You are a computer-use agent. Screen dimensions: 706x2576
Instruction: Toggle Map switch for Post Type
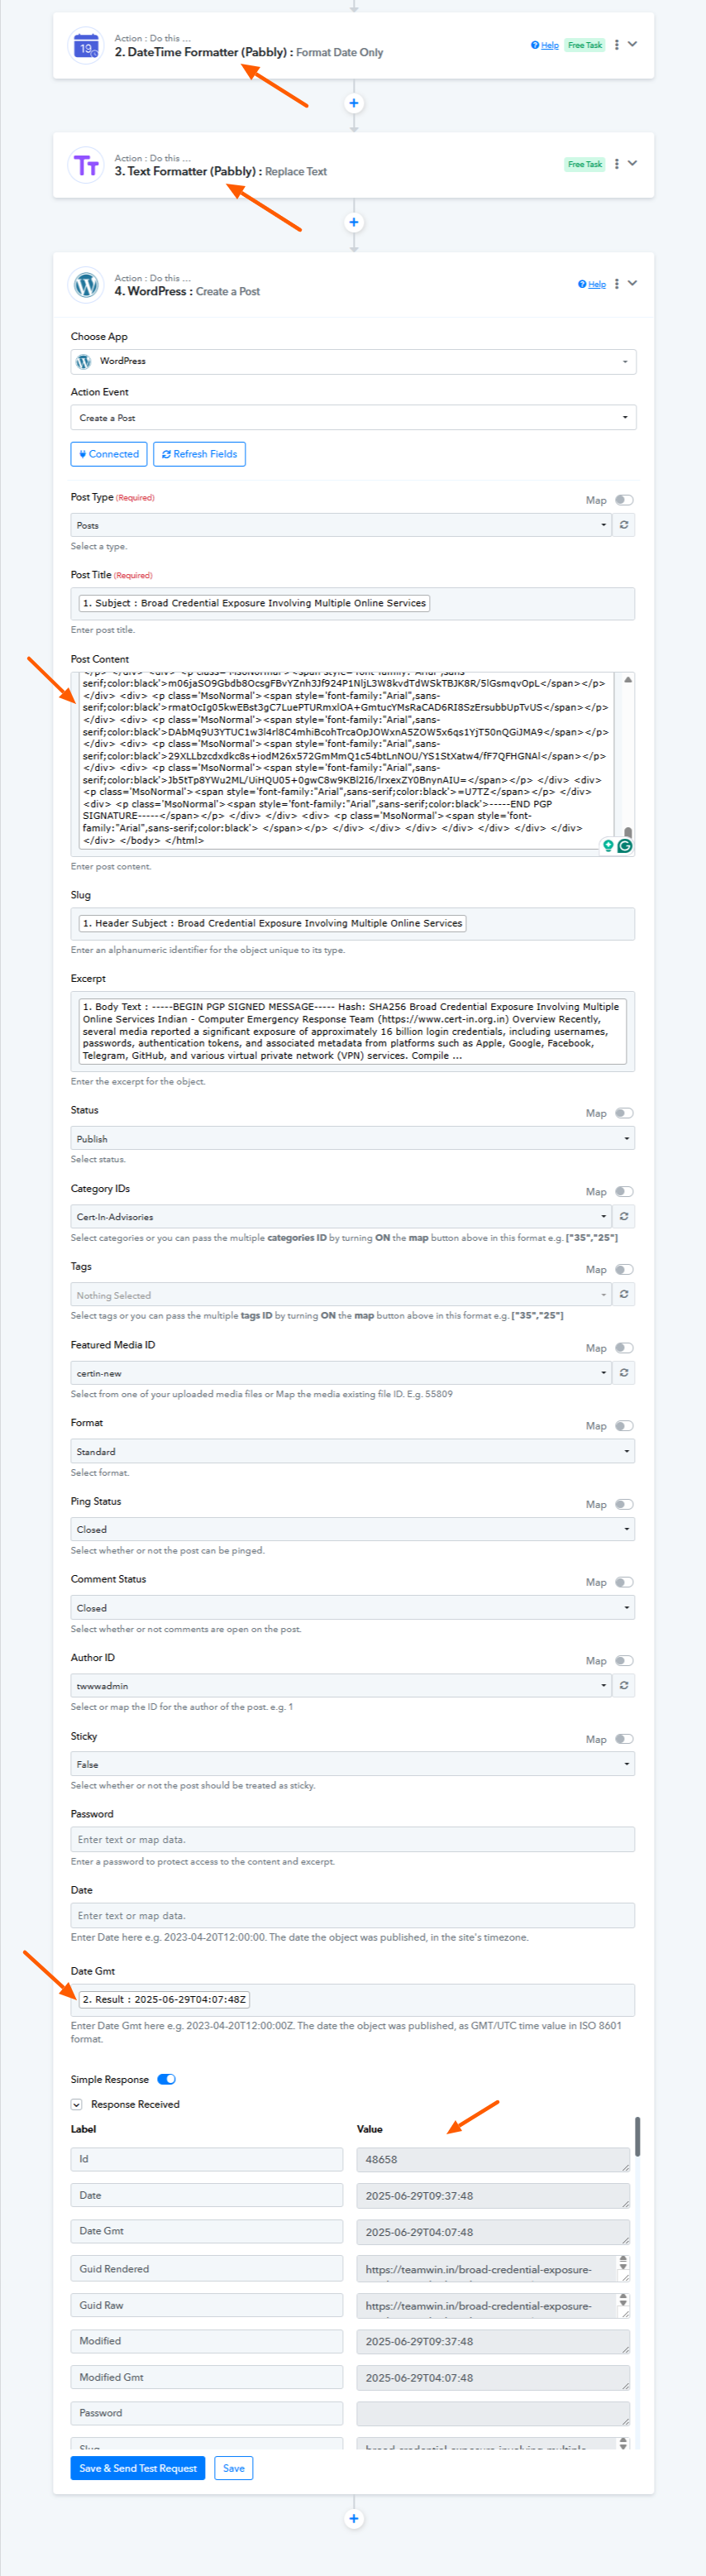624,500
